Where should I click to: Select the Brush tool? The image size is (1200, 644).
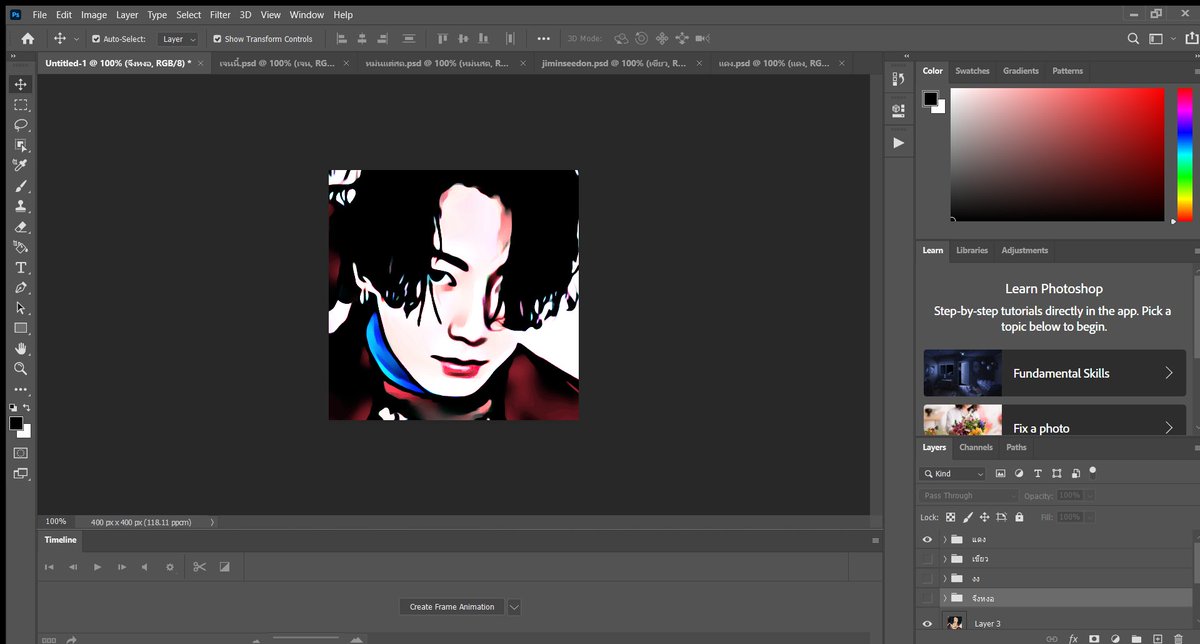[x=20, y=186]
